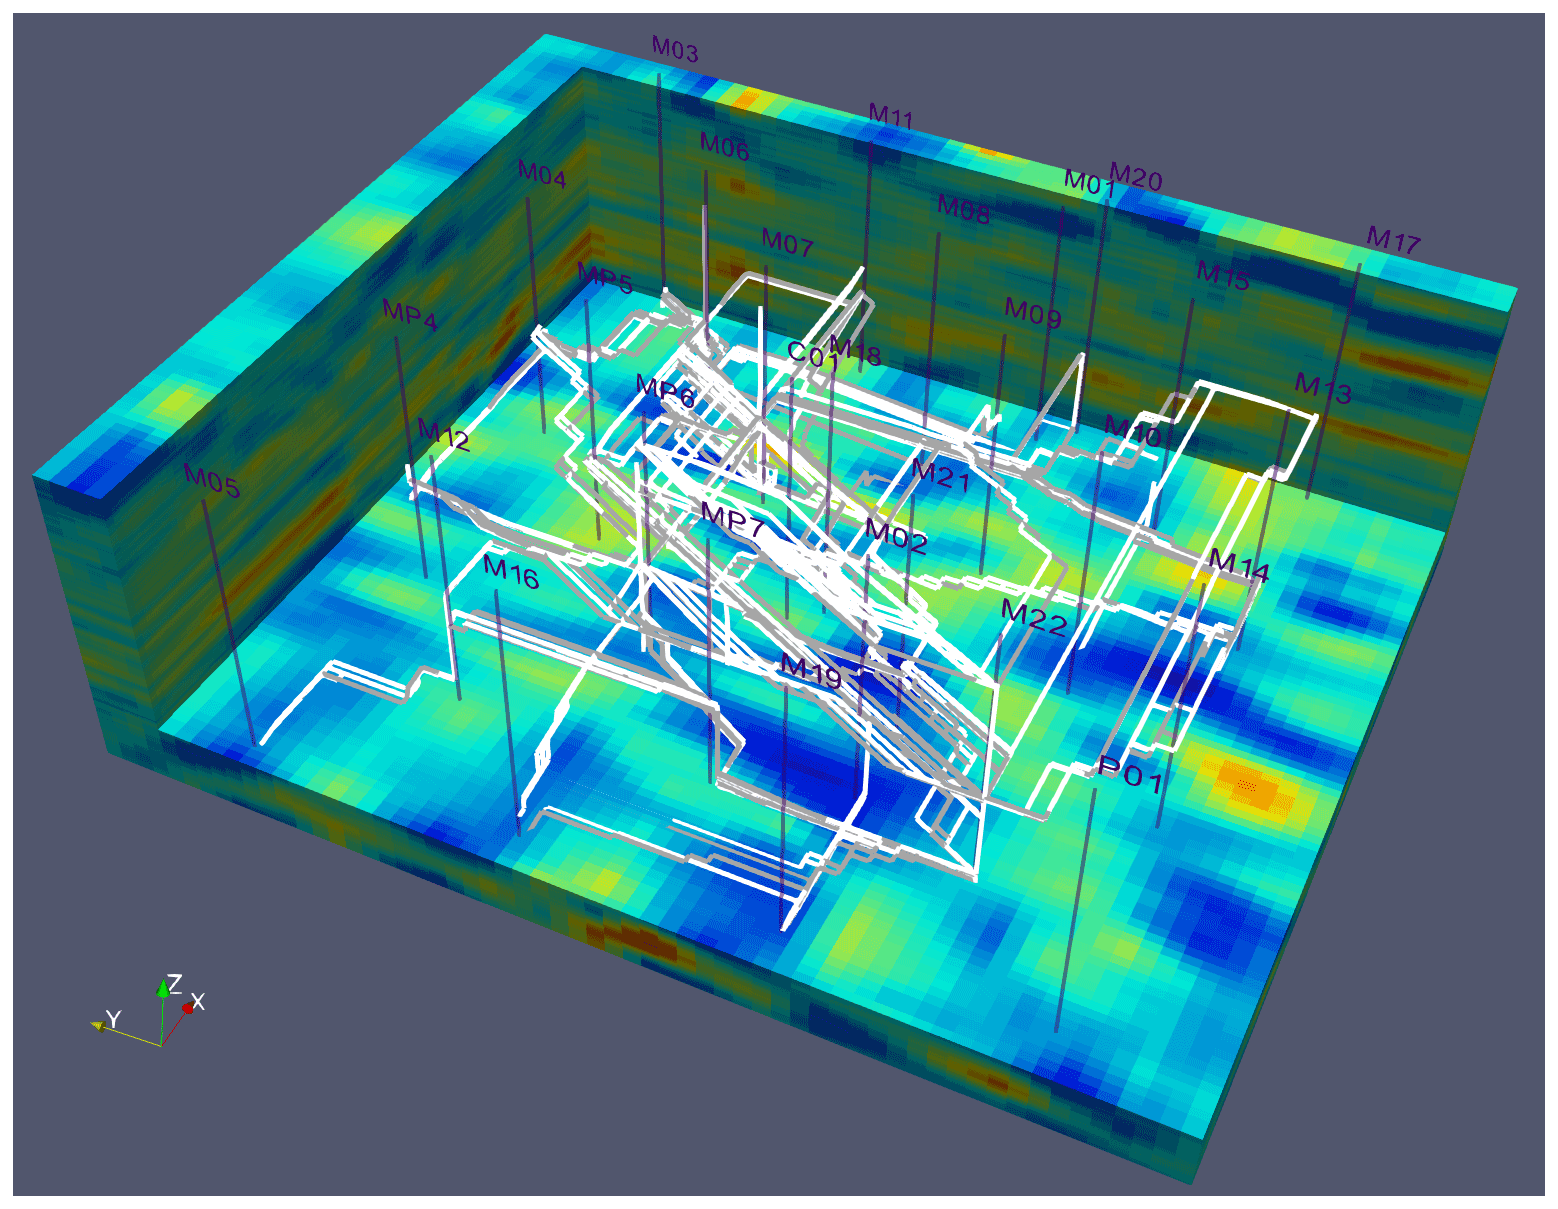The width and height of the screenshot is (1558, 1209).
Task: Pick the P01 well label
Action: click(x=1131, y=772)
